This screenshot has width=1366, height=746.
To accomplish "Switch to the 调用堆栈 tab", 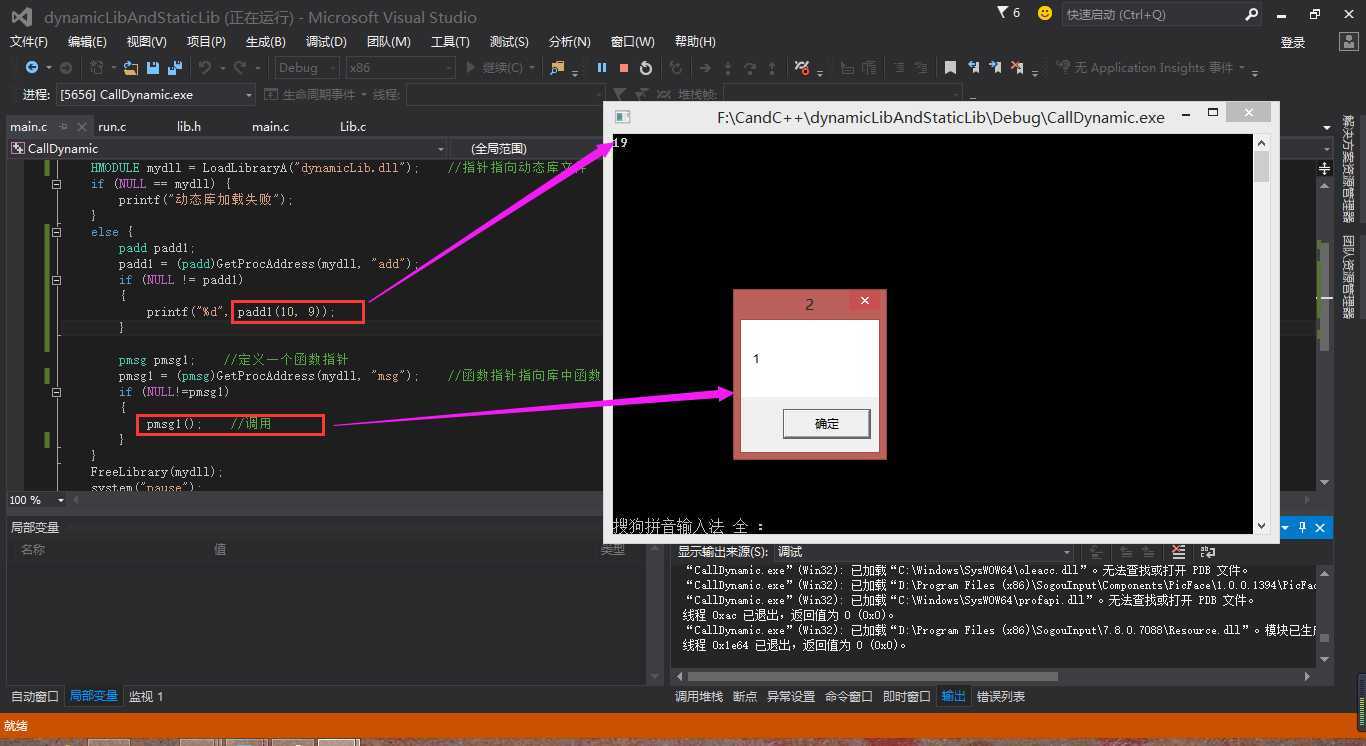I will pos(699,696).
